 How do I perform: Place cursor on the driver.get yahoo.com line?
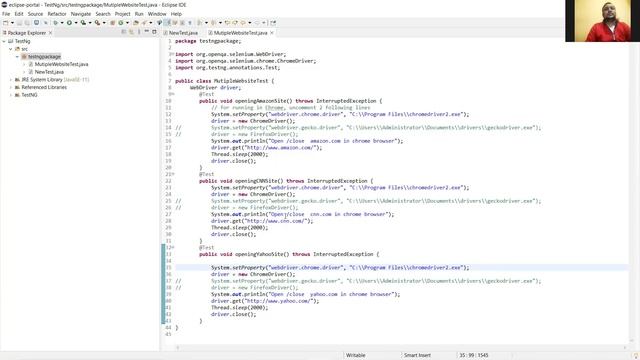(x=265, y=301)
